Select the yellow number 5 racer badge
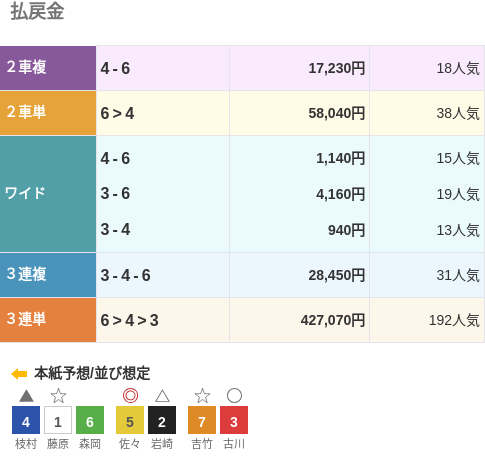This screenshot has height=468, width=485. point(130,420)
